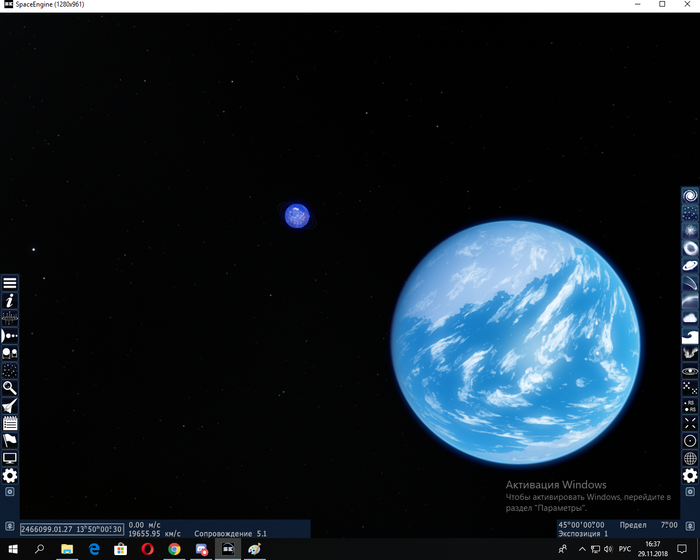This screenshot has height=560, width=700.
Task: Launch Opera browser from the taskbar
Action: pyautogui.click(x=148, y=549)
